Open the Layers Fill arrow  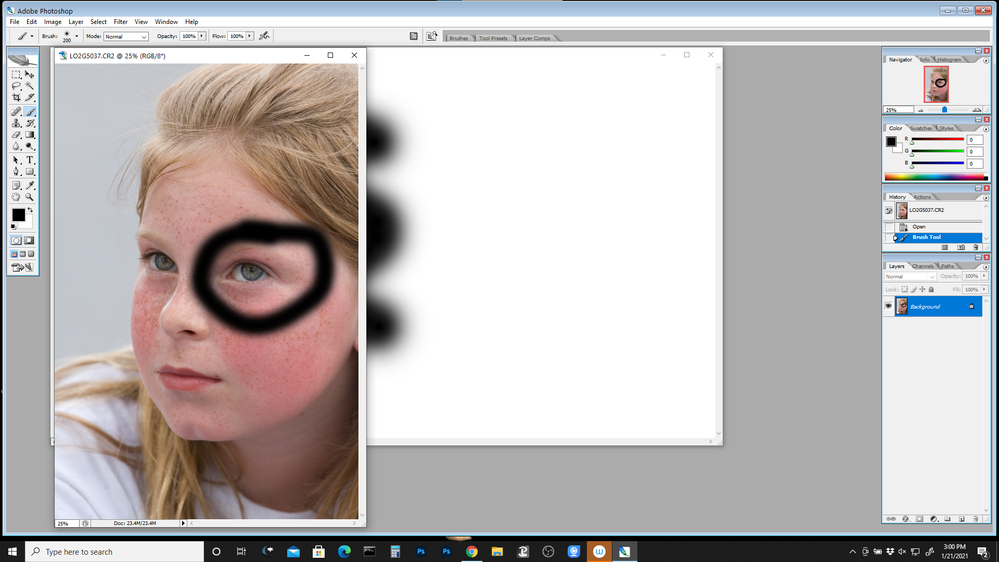point(984,289)
